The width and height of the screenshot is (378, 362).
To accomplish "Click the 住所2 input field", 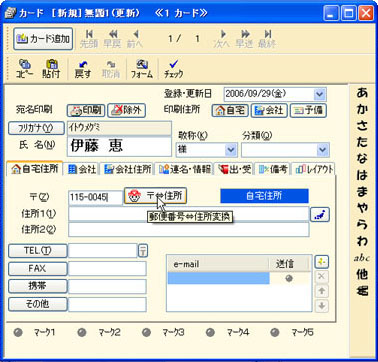I will (x=189, y=230).
